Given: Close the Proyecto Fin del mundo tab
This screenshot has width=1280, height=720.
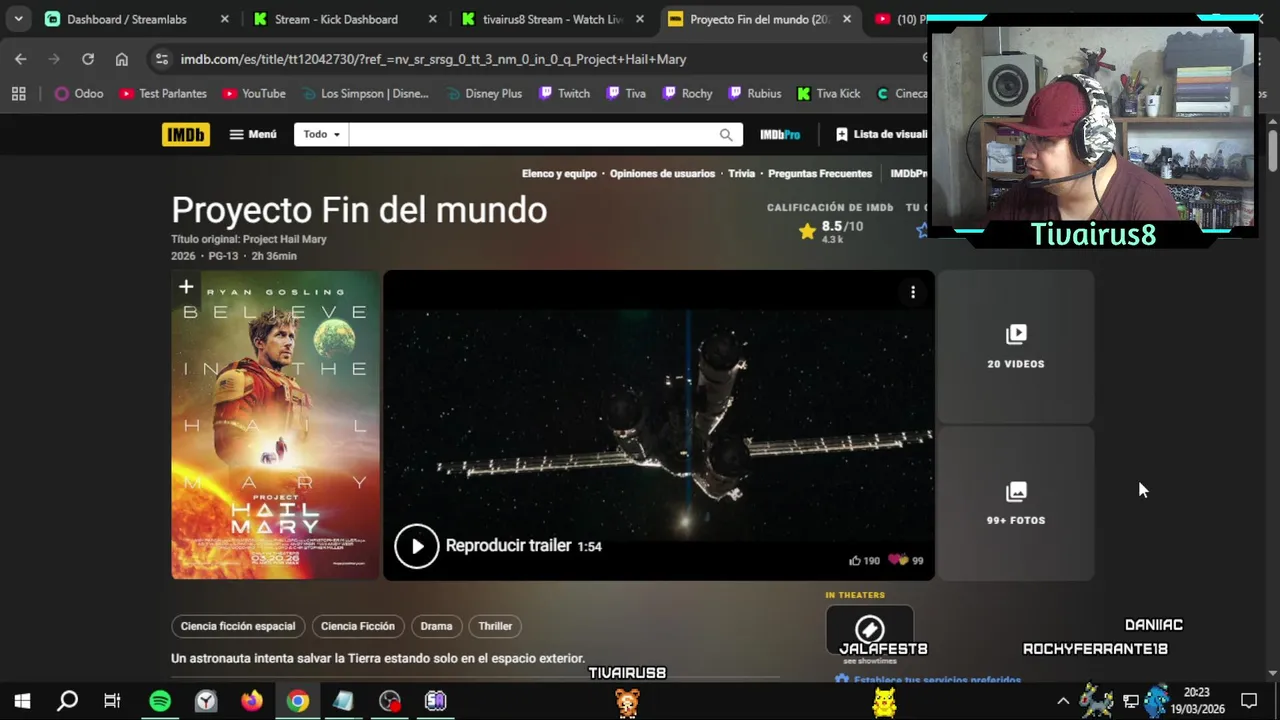Looking at the screenshot, I should [x=847, y=19].
